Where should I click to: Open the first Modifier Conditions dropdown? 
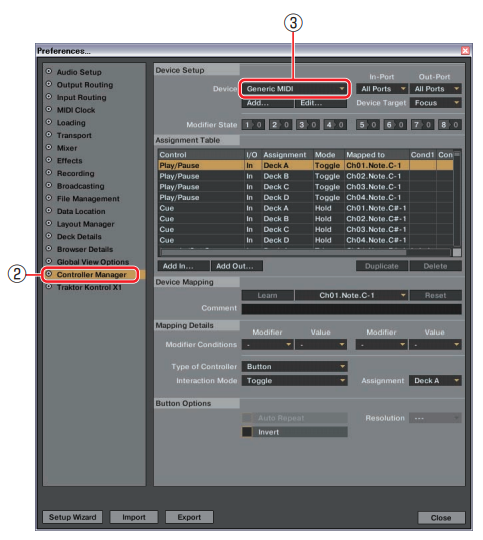point(268,344)
